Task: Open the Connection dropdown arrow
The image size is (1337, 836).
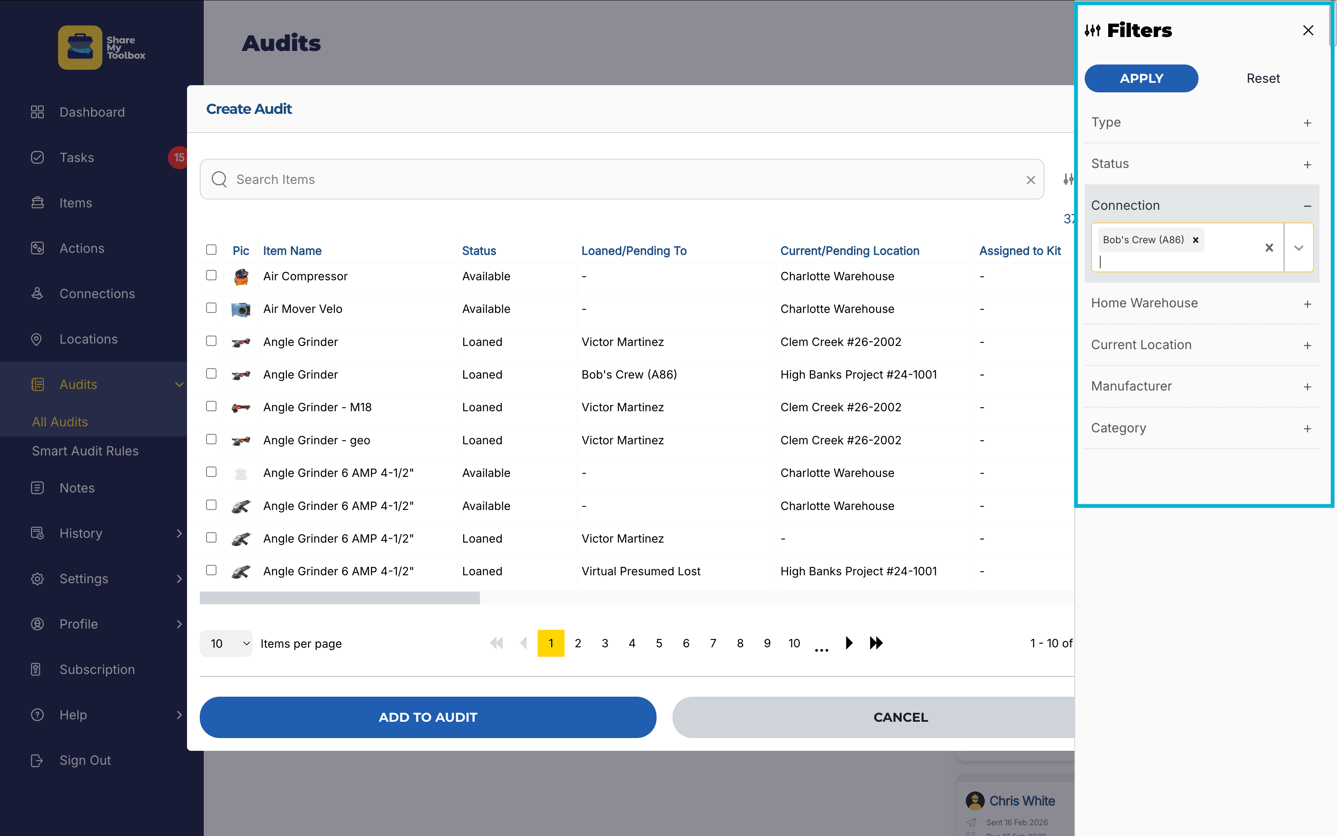Action: coord(1298,248)
